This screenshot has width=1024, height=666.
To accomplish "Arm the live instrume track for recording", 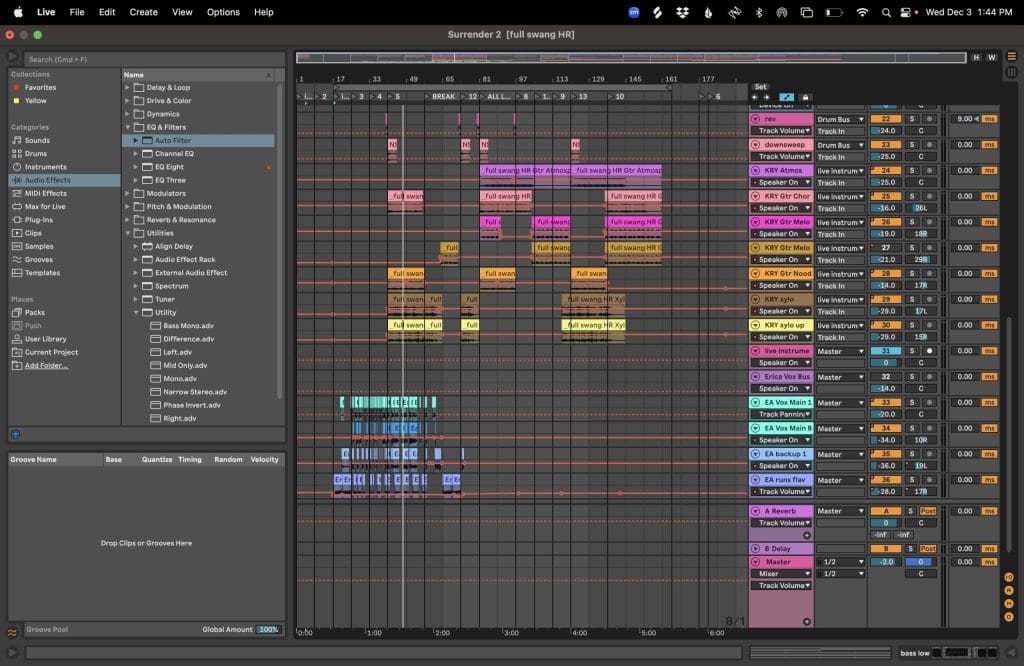I will [x=928, y=351].
